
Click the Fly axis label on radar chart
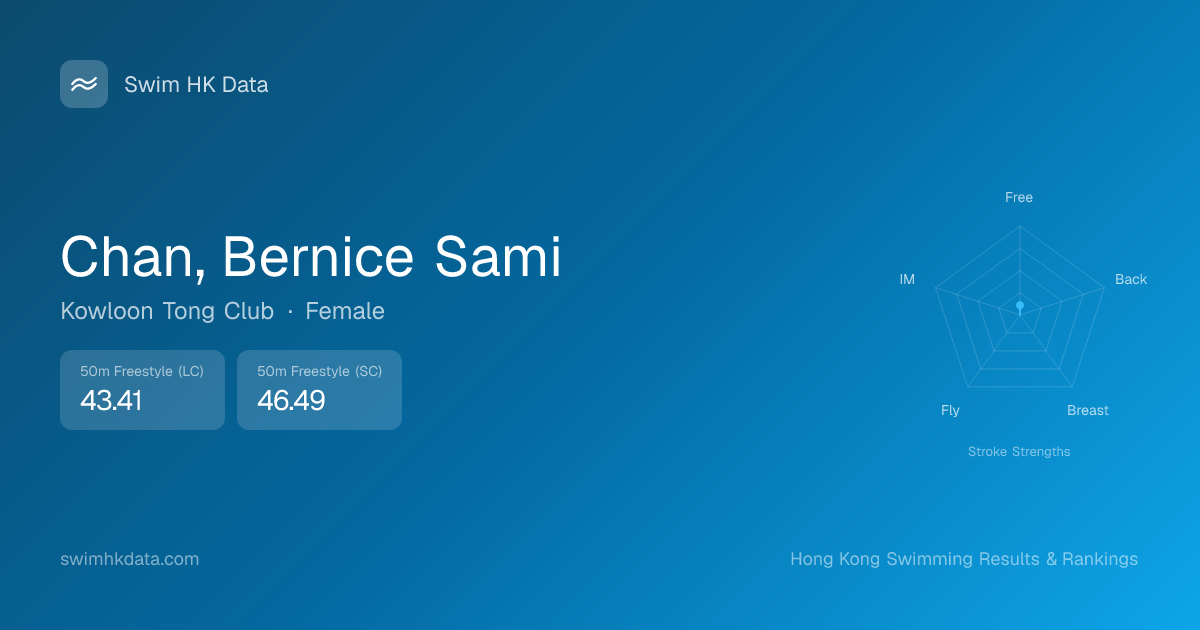tap(950, 411)
